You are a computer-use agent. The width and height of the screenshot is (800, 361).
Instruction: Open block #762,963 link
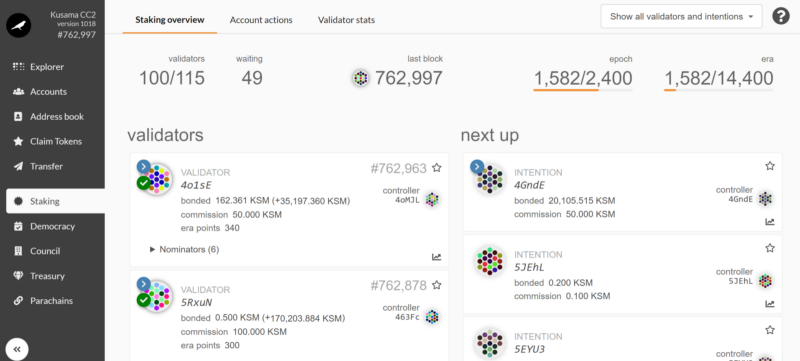tap(398, 168)
